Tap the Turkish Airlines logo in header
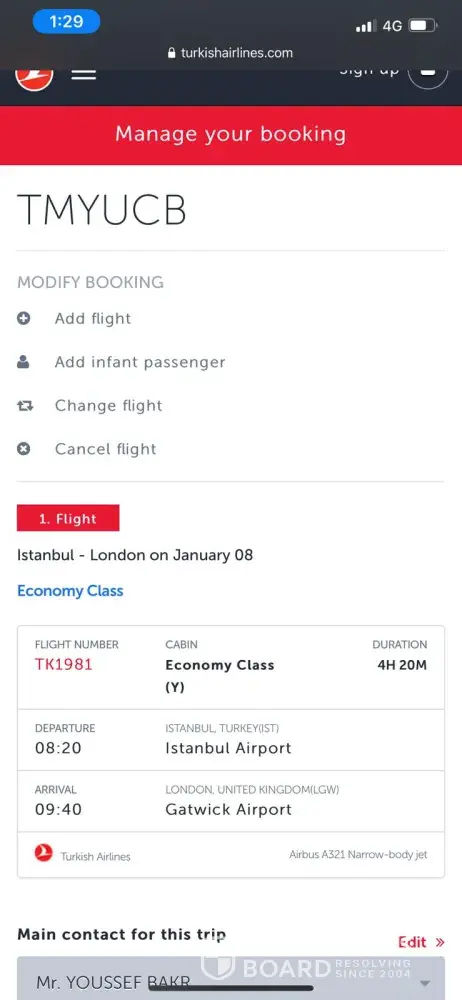Image resolution: width=462 pixels, height=1000 pixels. click(34, 76)
